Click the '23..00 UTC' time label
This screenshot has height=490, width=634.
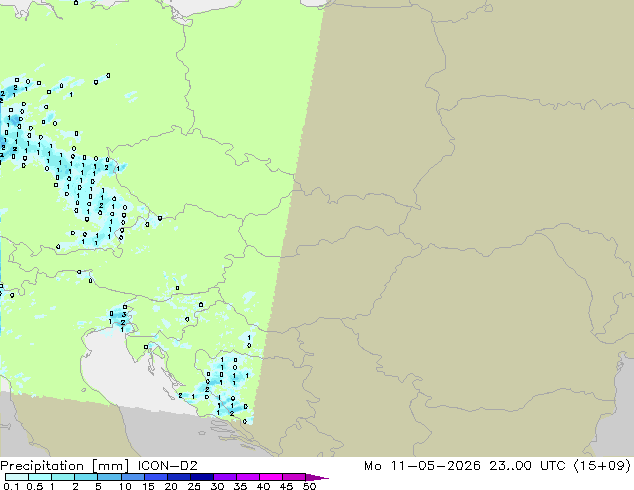(x=527, y=466)
